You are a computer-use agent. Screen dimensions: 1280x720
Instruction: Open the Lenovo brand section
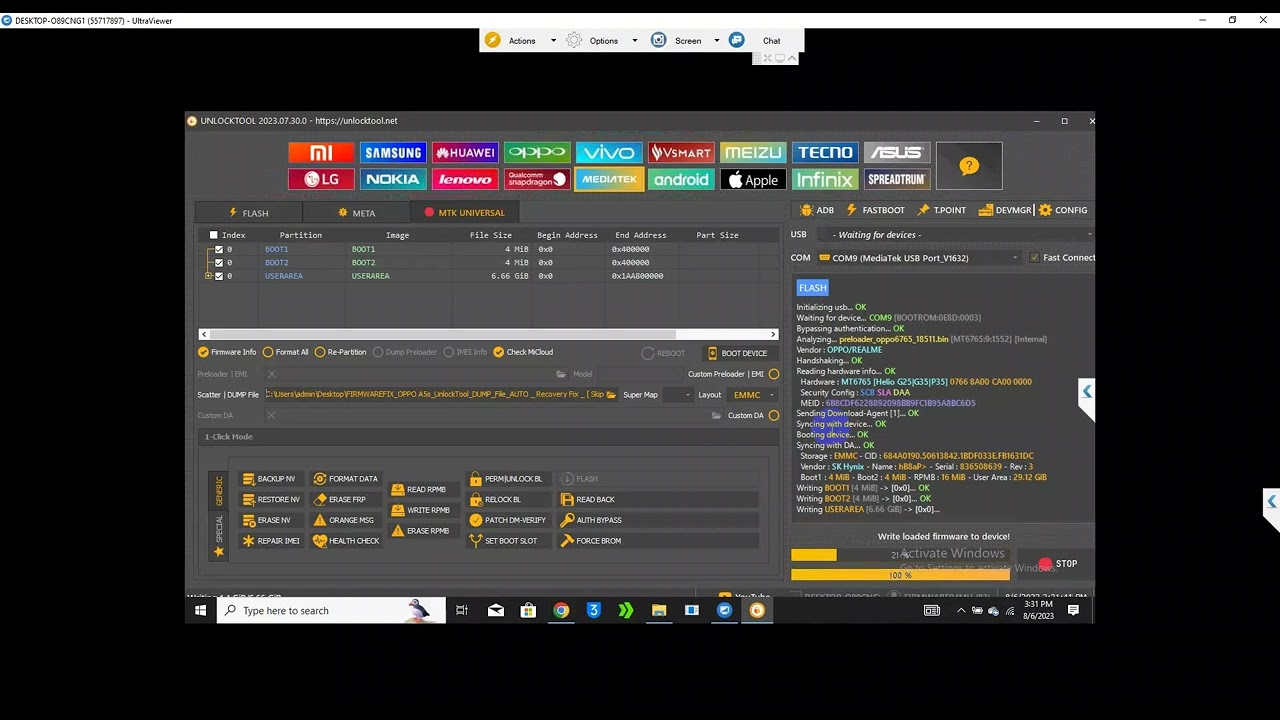tap(465, 180)
